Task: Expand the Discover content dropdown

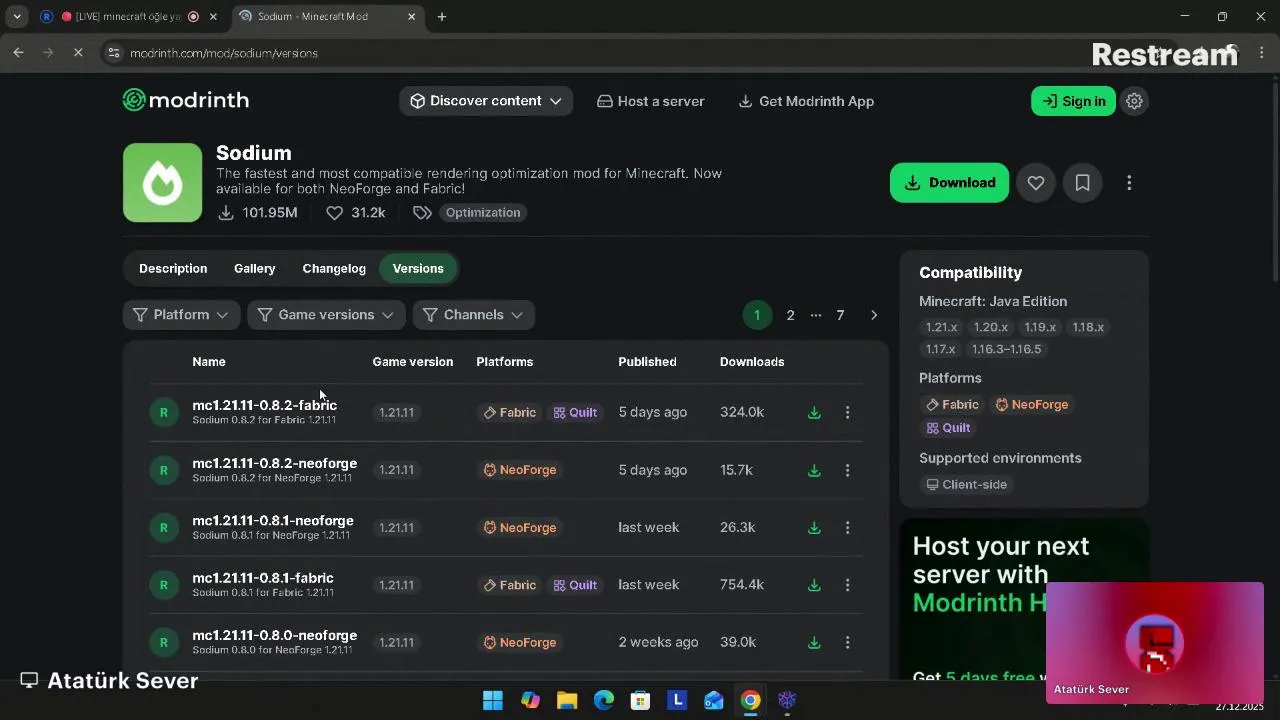Action: [x=486, y=101]
